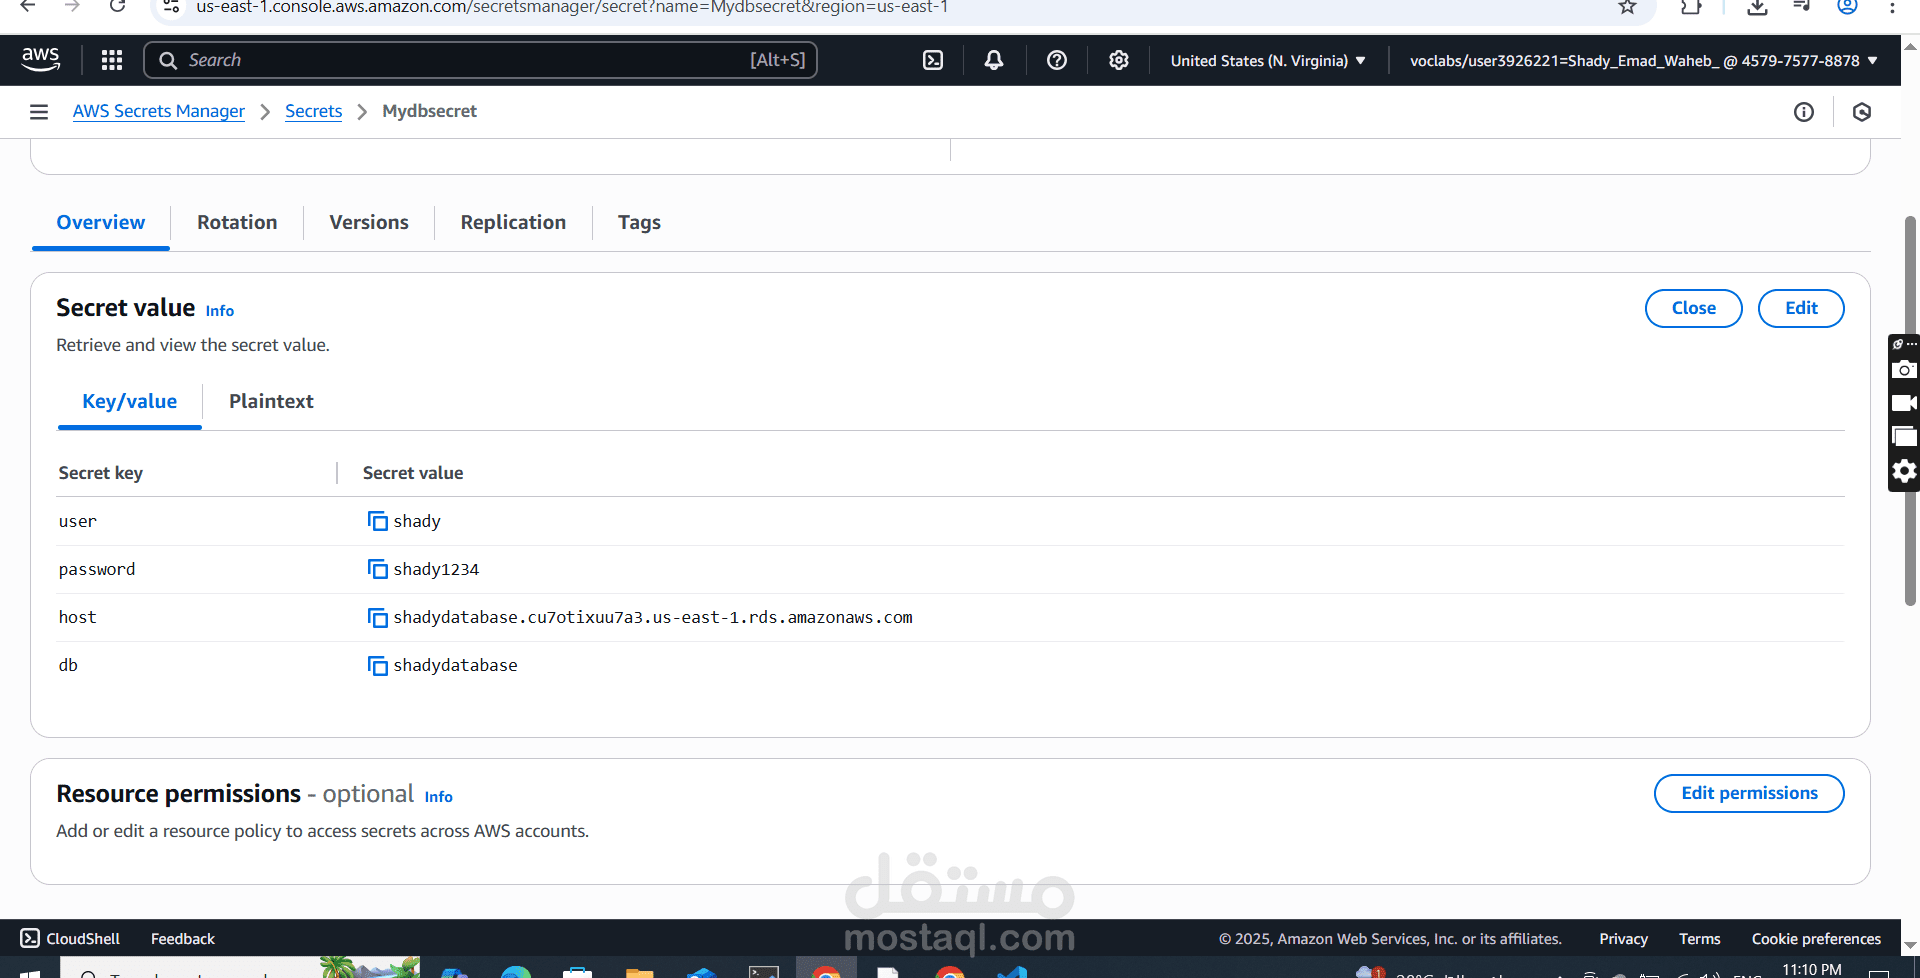Open the gallery icon in the side widget
1920x978 pixels.
click(1904, 437)
